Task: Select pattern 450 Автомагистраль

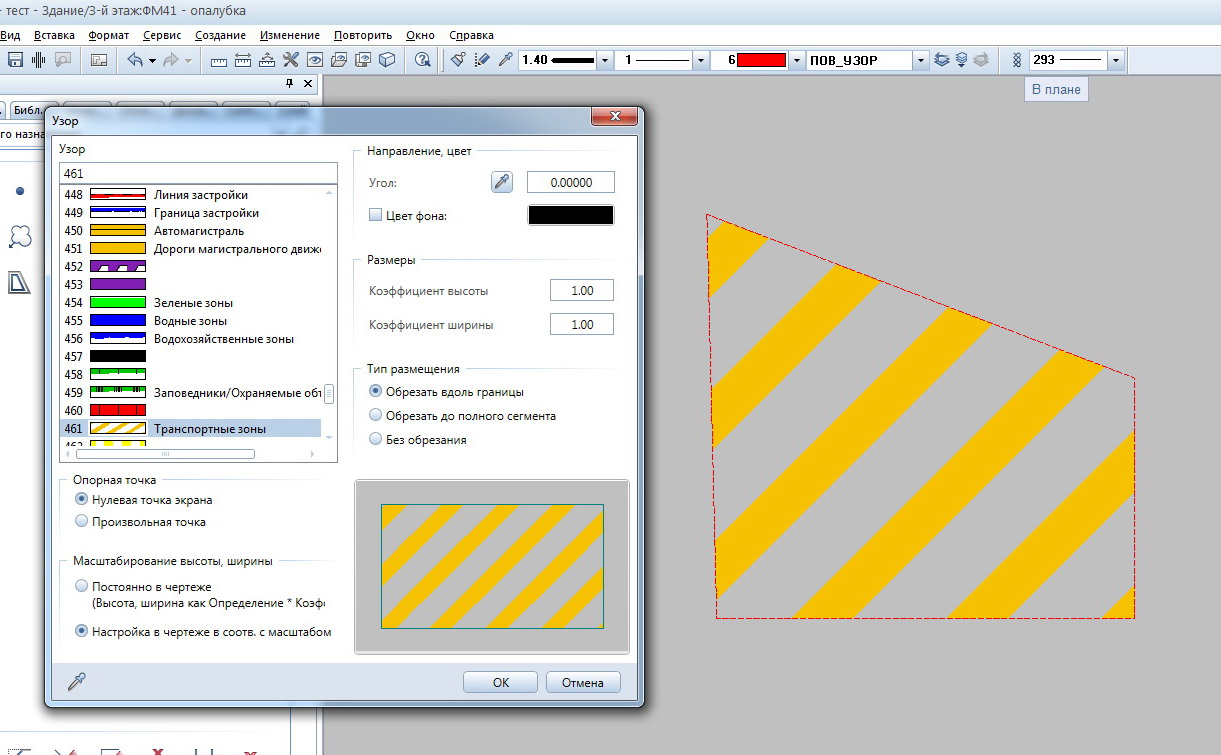Action: (x=192, y=230)
